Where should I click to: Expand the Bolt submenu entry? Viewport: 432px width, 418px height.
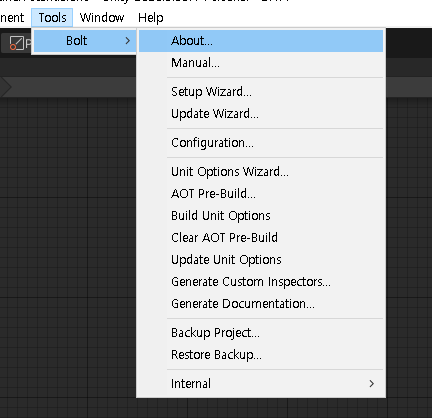[85, 41]
